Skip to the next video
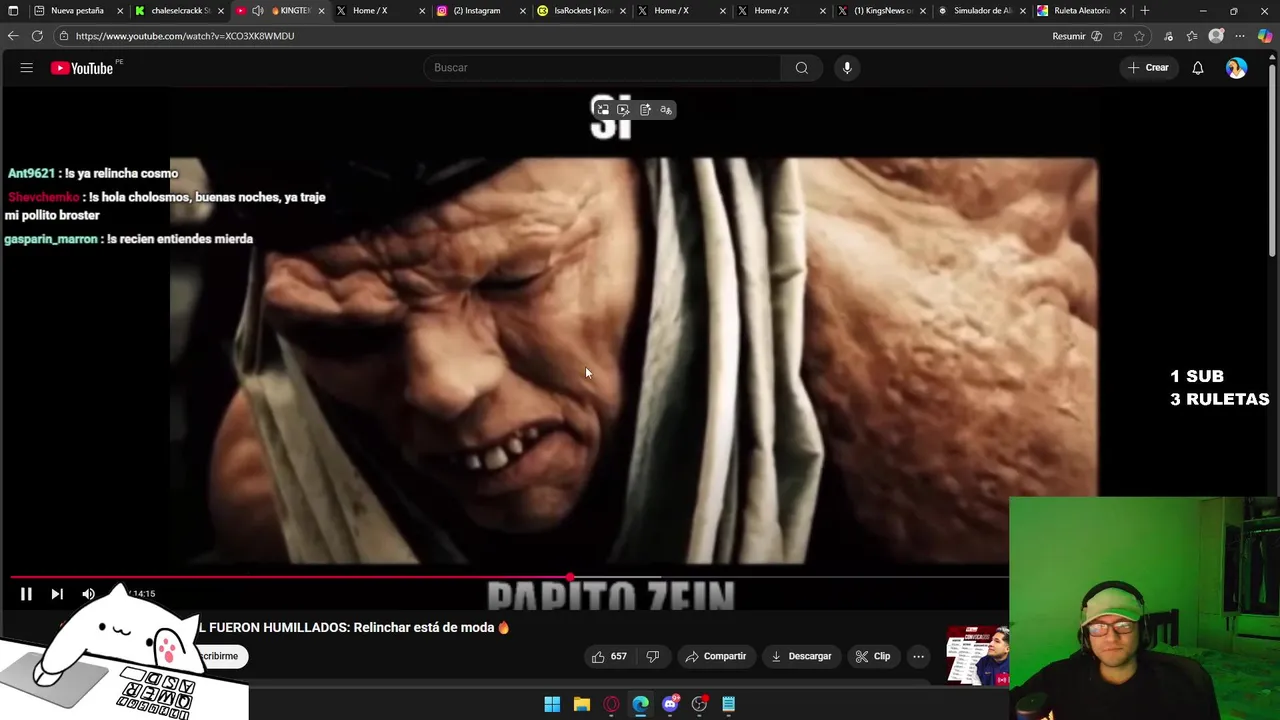The width and height of the screenshot is (1280, 720). pos(57,594)
